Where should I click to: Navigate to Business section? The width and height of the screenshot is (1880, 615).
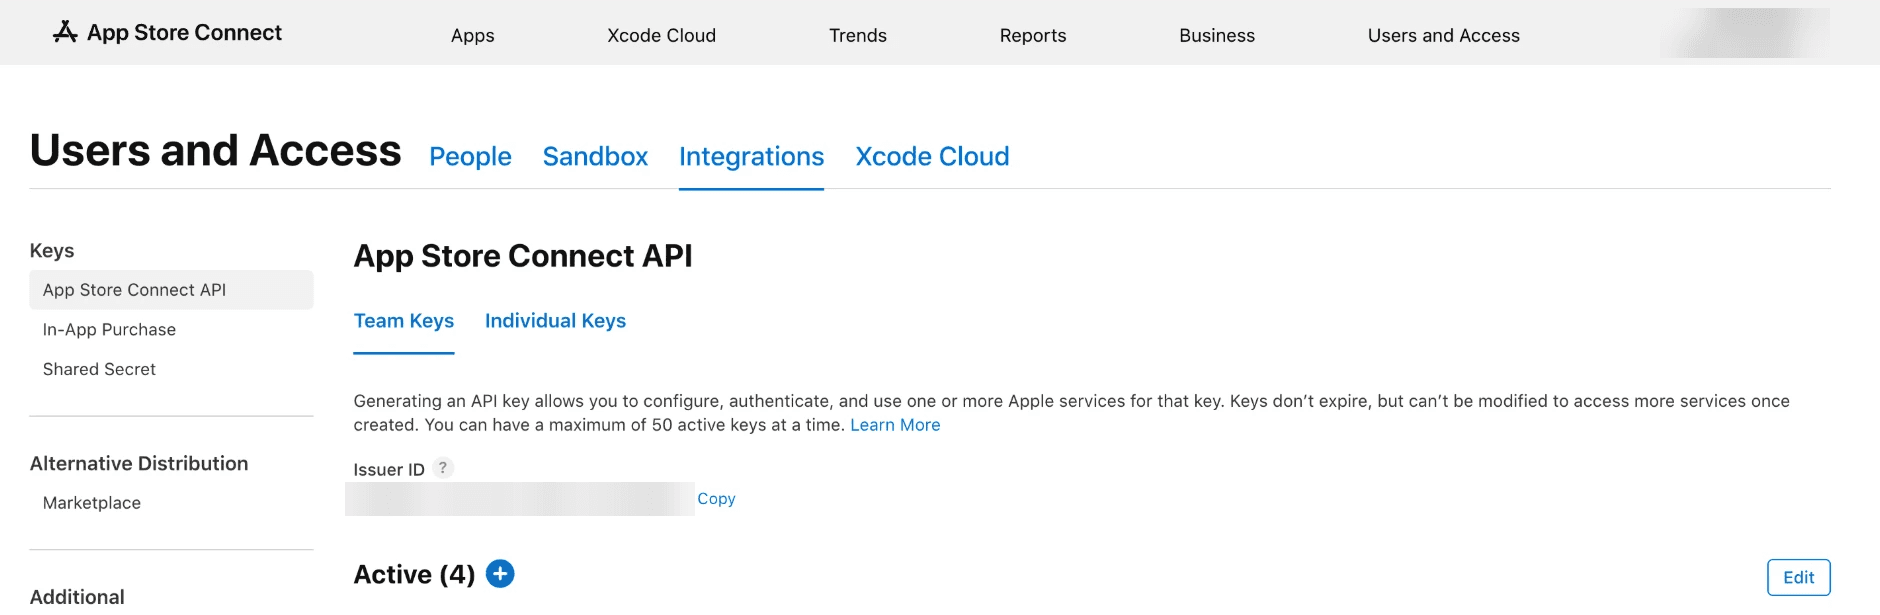pos(1216,36)
